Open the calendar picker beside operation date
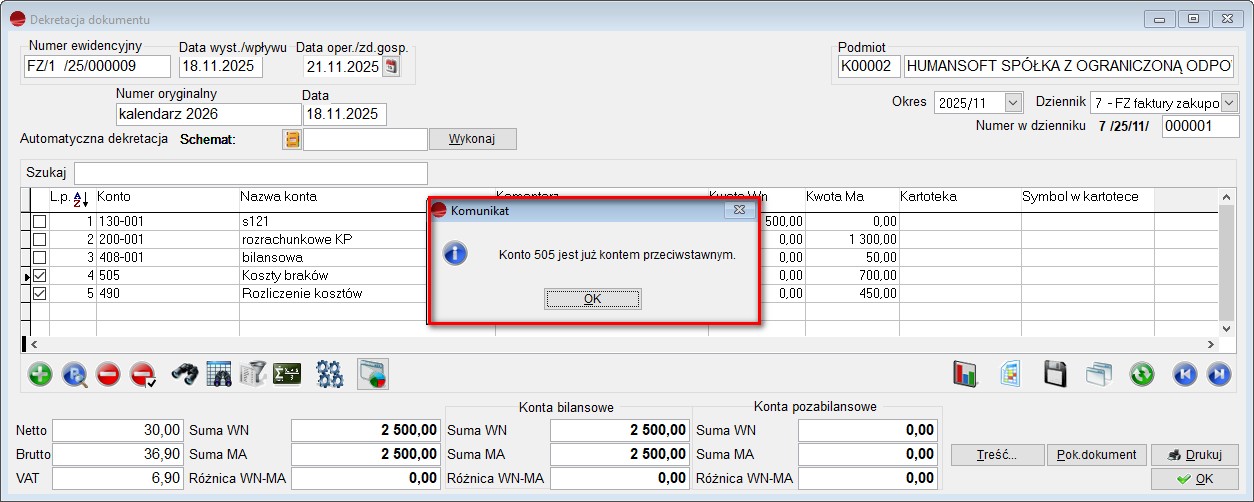Screen dimensions: 1254x502 391,67
